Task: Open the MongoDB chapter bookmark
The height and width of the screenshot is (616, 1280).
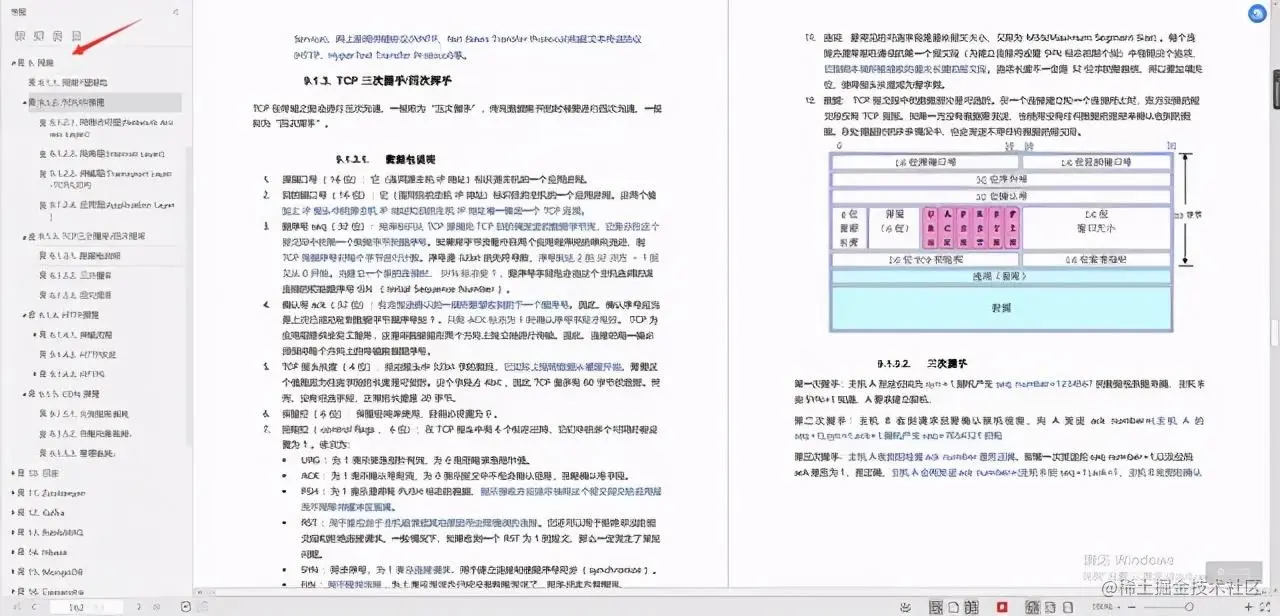Action: tap(50, 572)
